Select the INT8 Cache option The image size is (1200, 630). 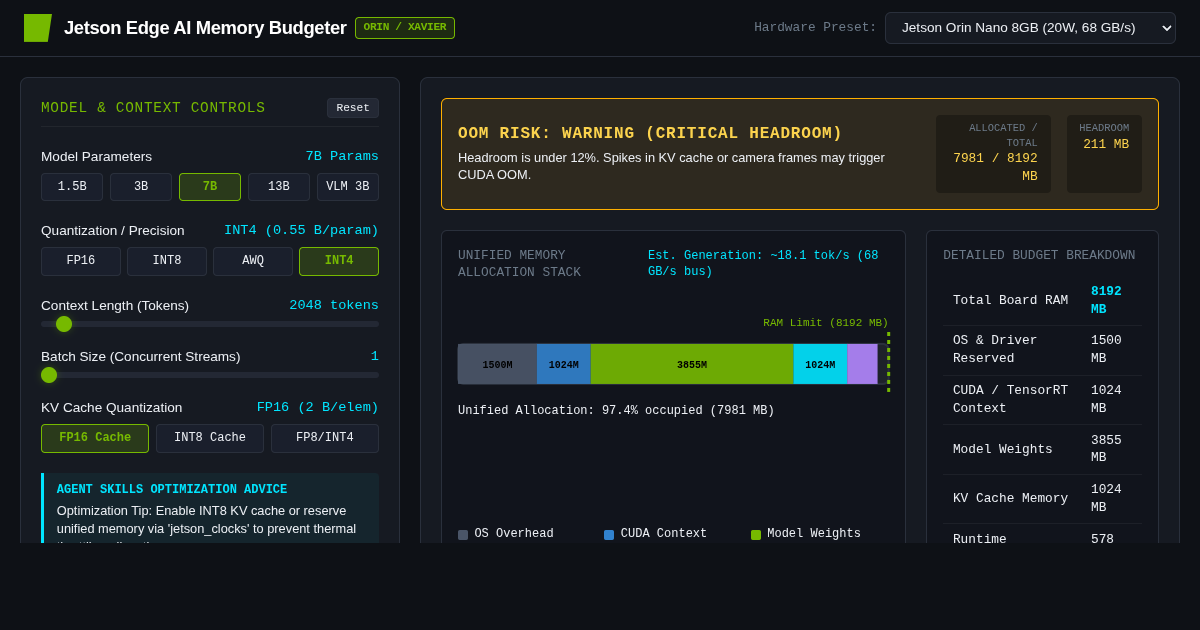coord(210,438)
